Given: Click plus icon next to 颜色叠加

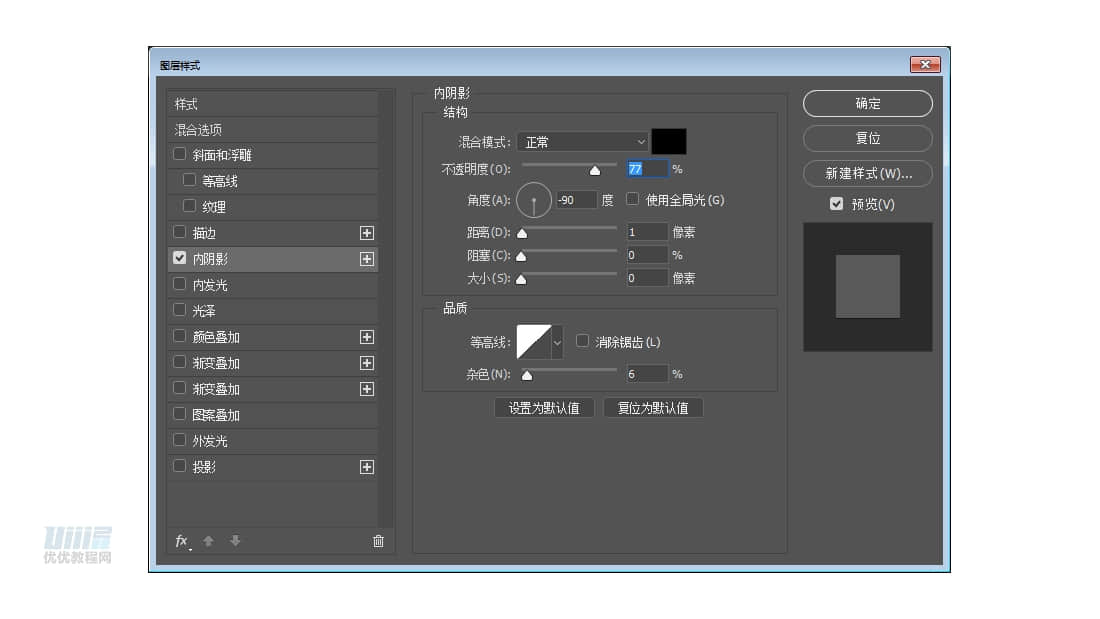Looking at the screenshot, I should pos(366,337).
